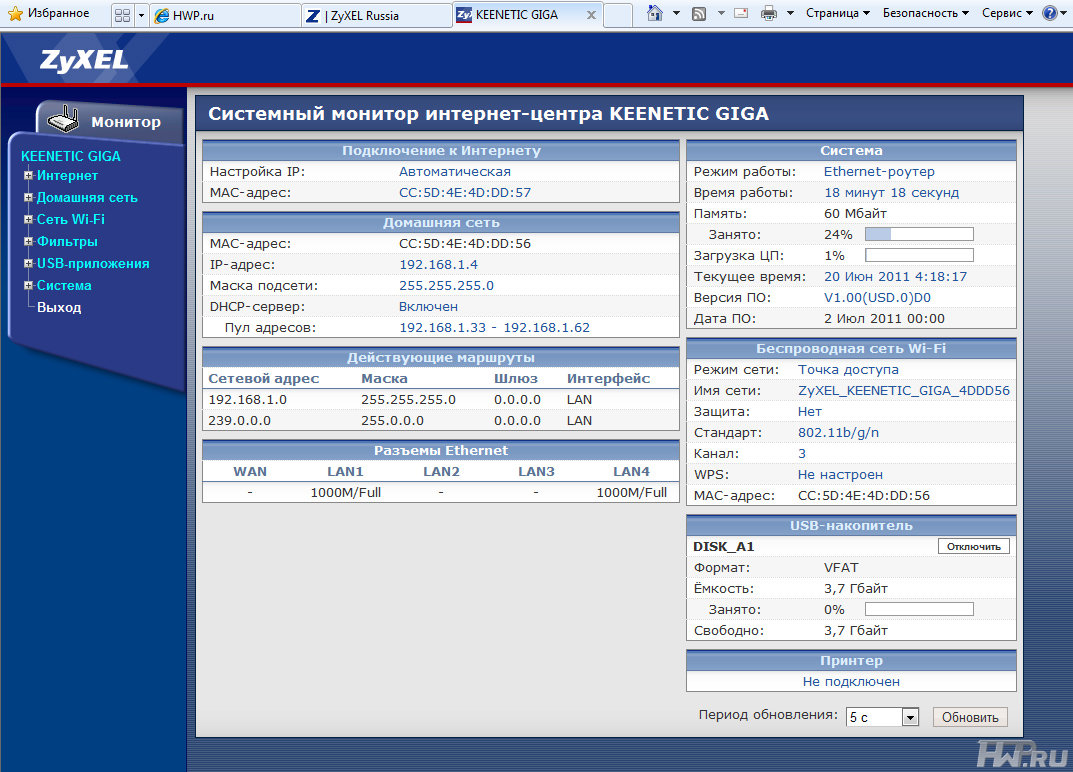Click the WAN MAC address CC:5D:4E:4D:DD:57
Viewport: 1073px width, 772px height.
465,192
